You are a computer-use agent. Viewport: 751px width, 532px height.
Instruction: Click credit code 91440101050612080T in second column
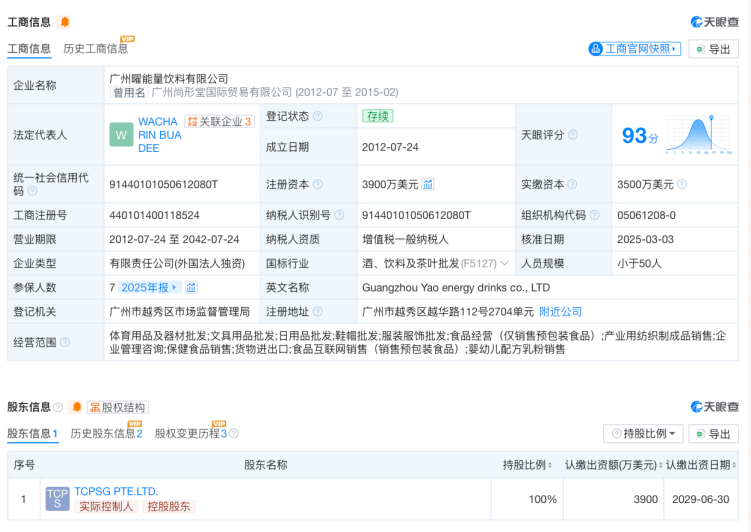tap(163, 184)
